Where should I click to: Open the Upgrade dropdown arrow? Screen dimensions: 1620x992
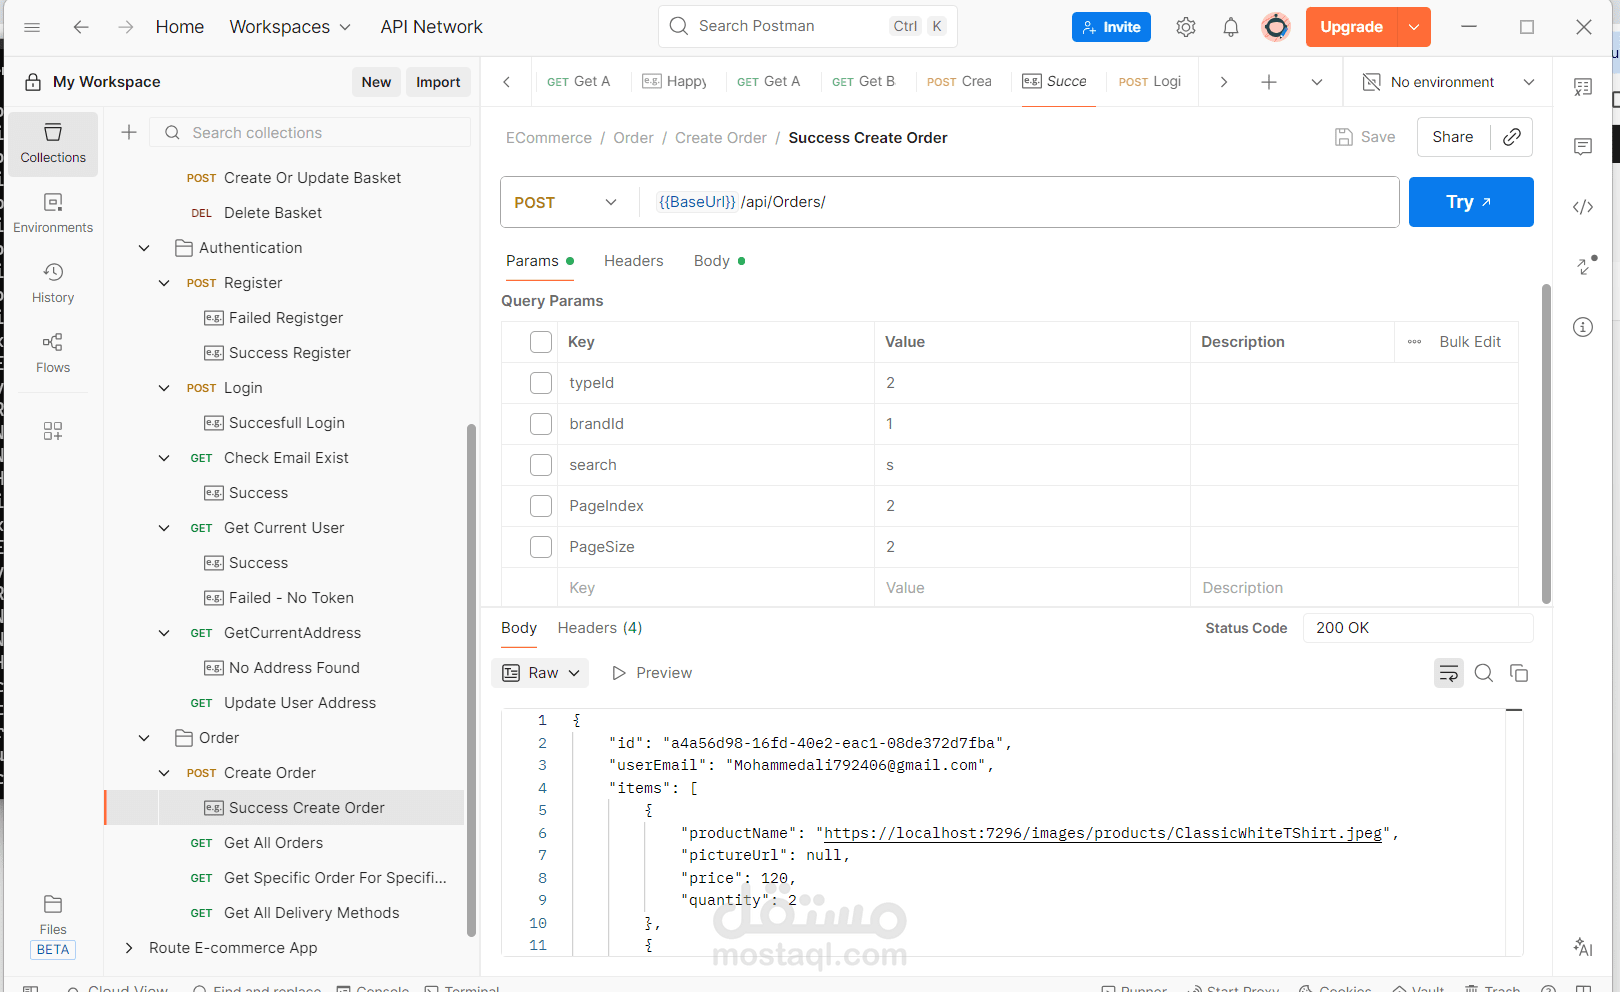(1414, 27)
